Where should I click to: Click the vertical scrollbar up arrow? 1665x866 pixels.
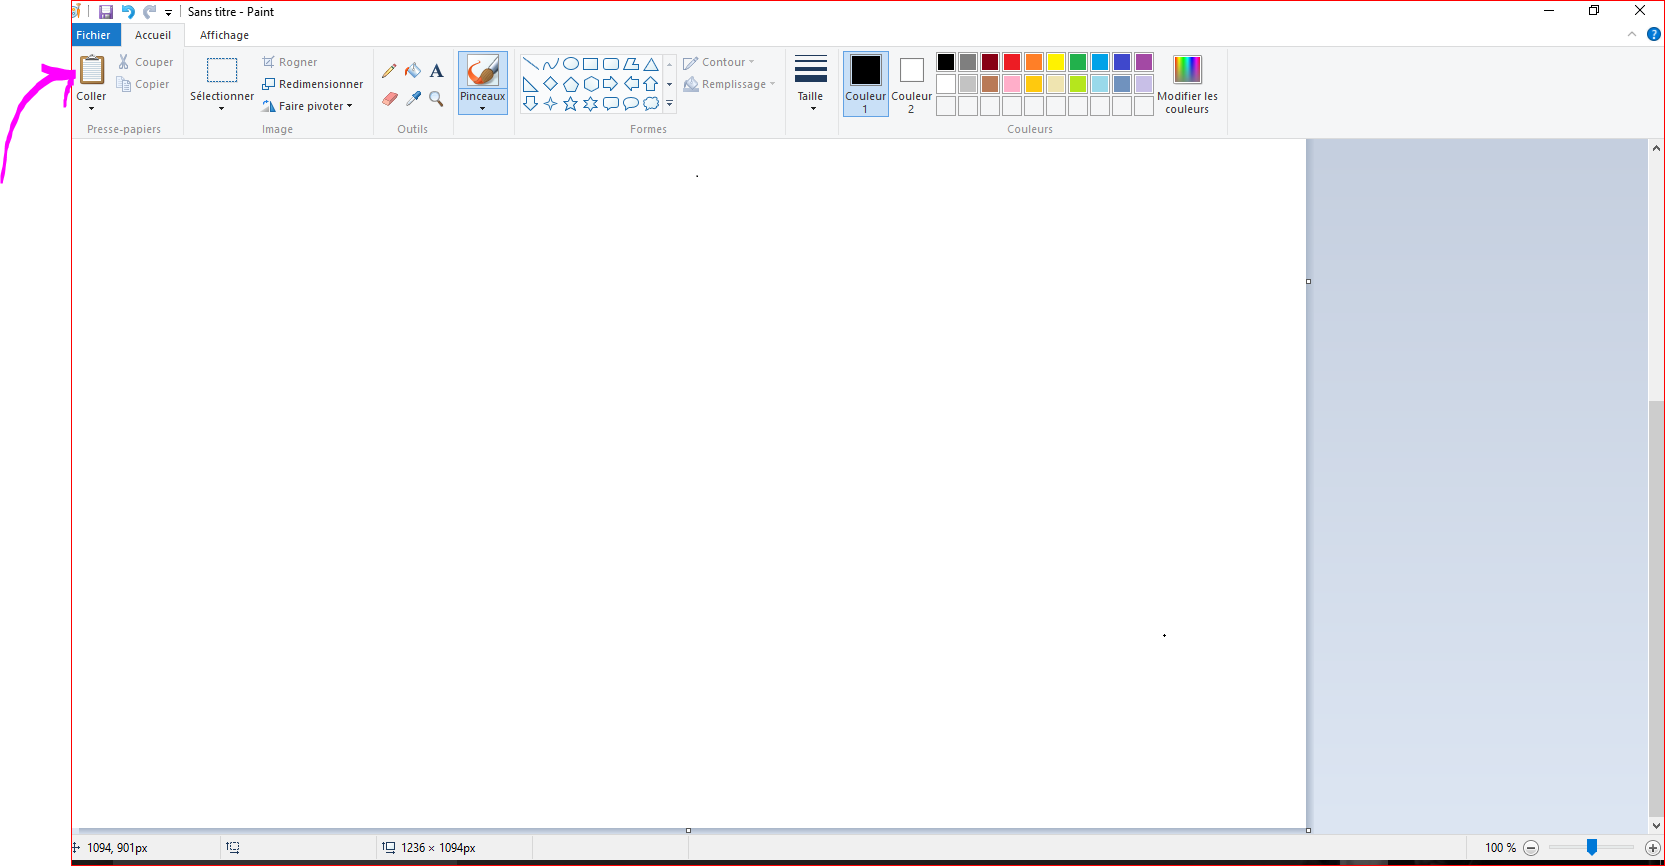1656,147
